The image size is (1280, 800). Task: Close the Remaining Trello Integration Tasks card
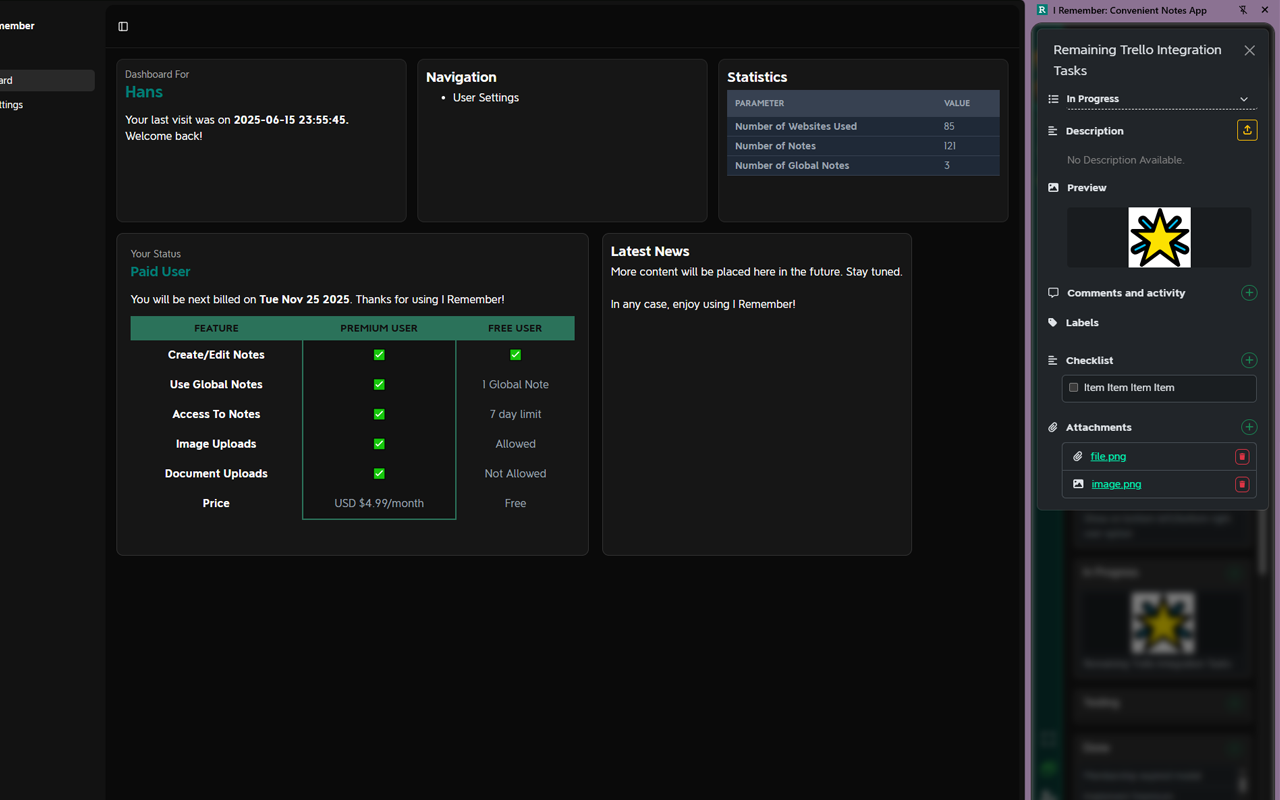1249,50
